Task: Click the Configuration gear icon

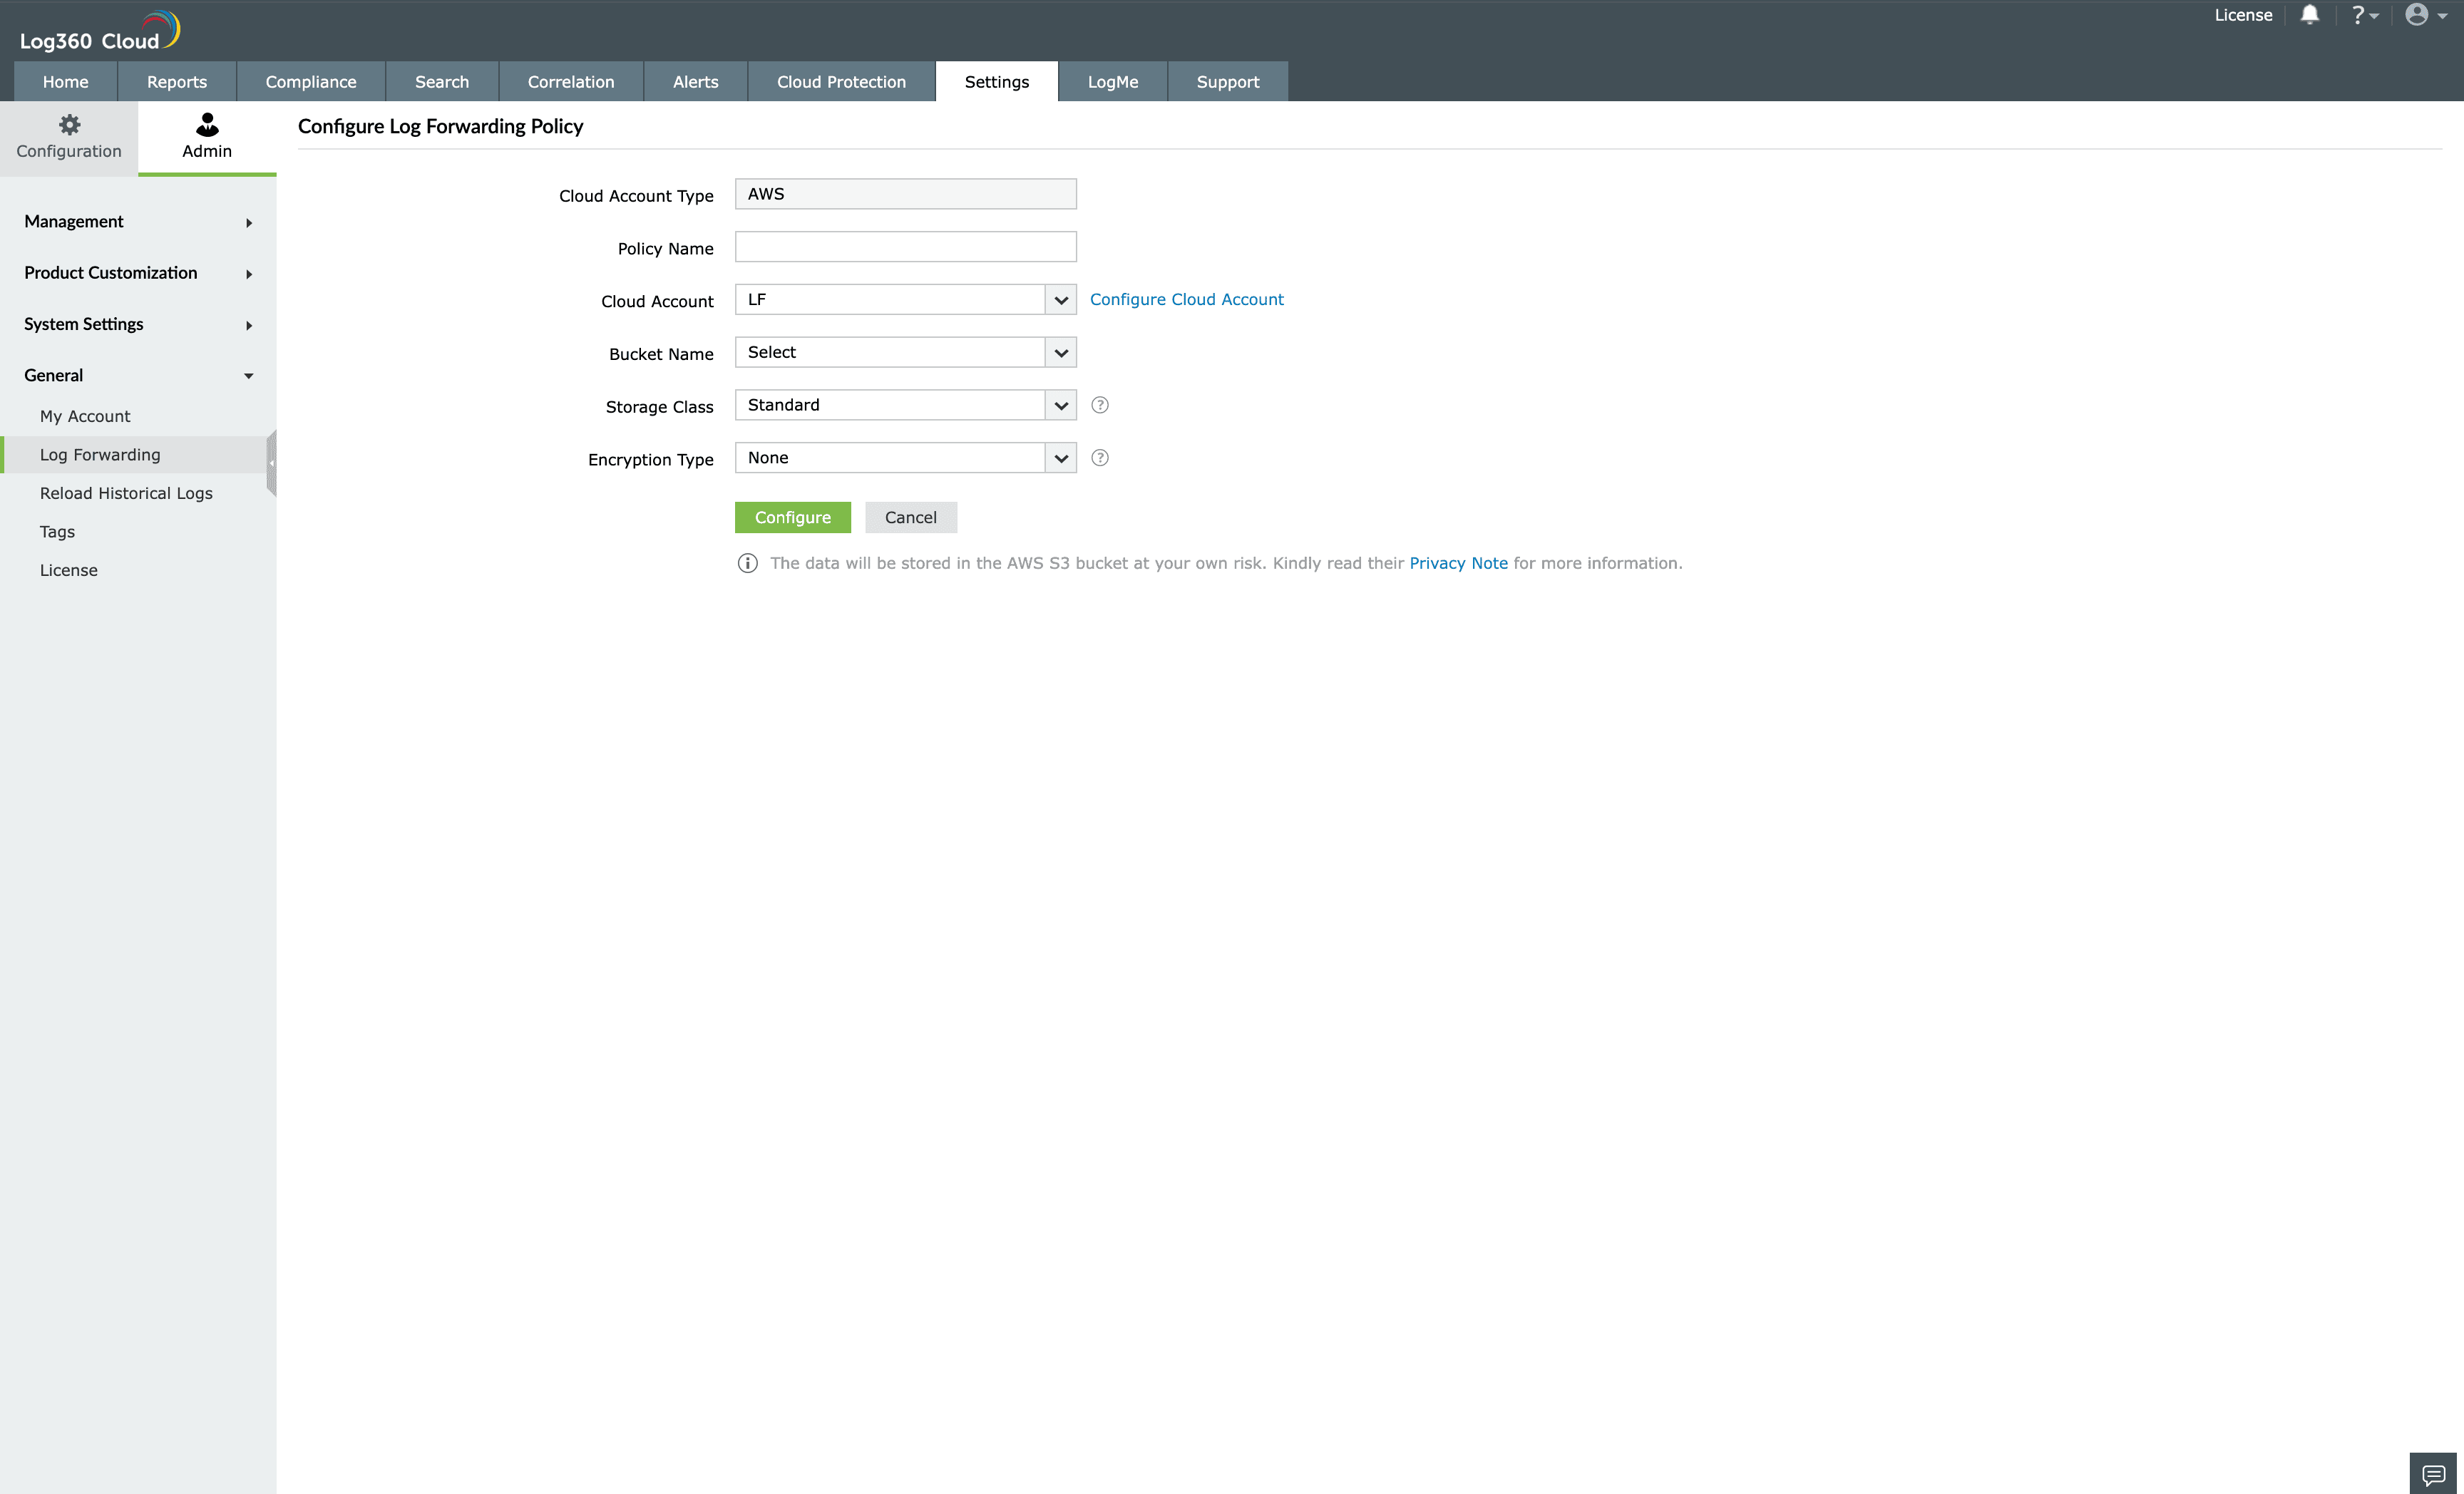Action: [x=69, y=125]
